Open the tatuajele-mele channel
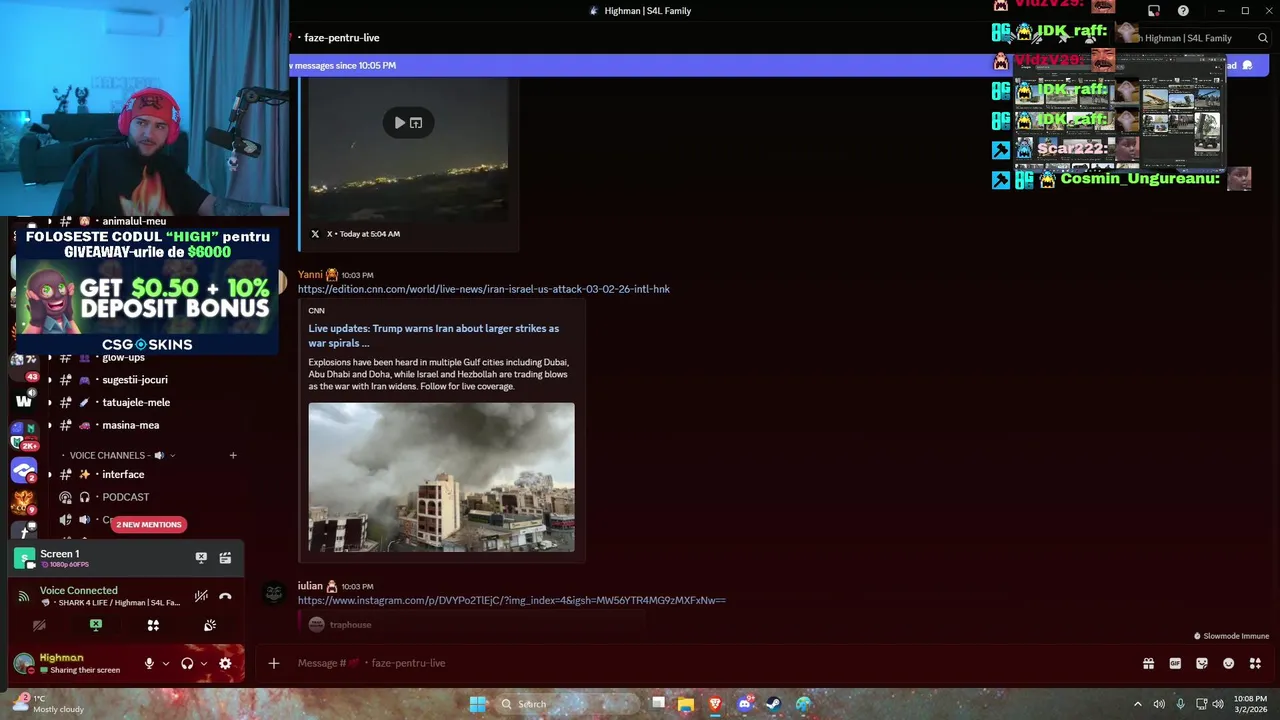The width and height of the screenshot is (1280, 720). pos(136,402)
